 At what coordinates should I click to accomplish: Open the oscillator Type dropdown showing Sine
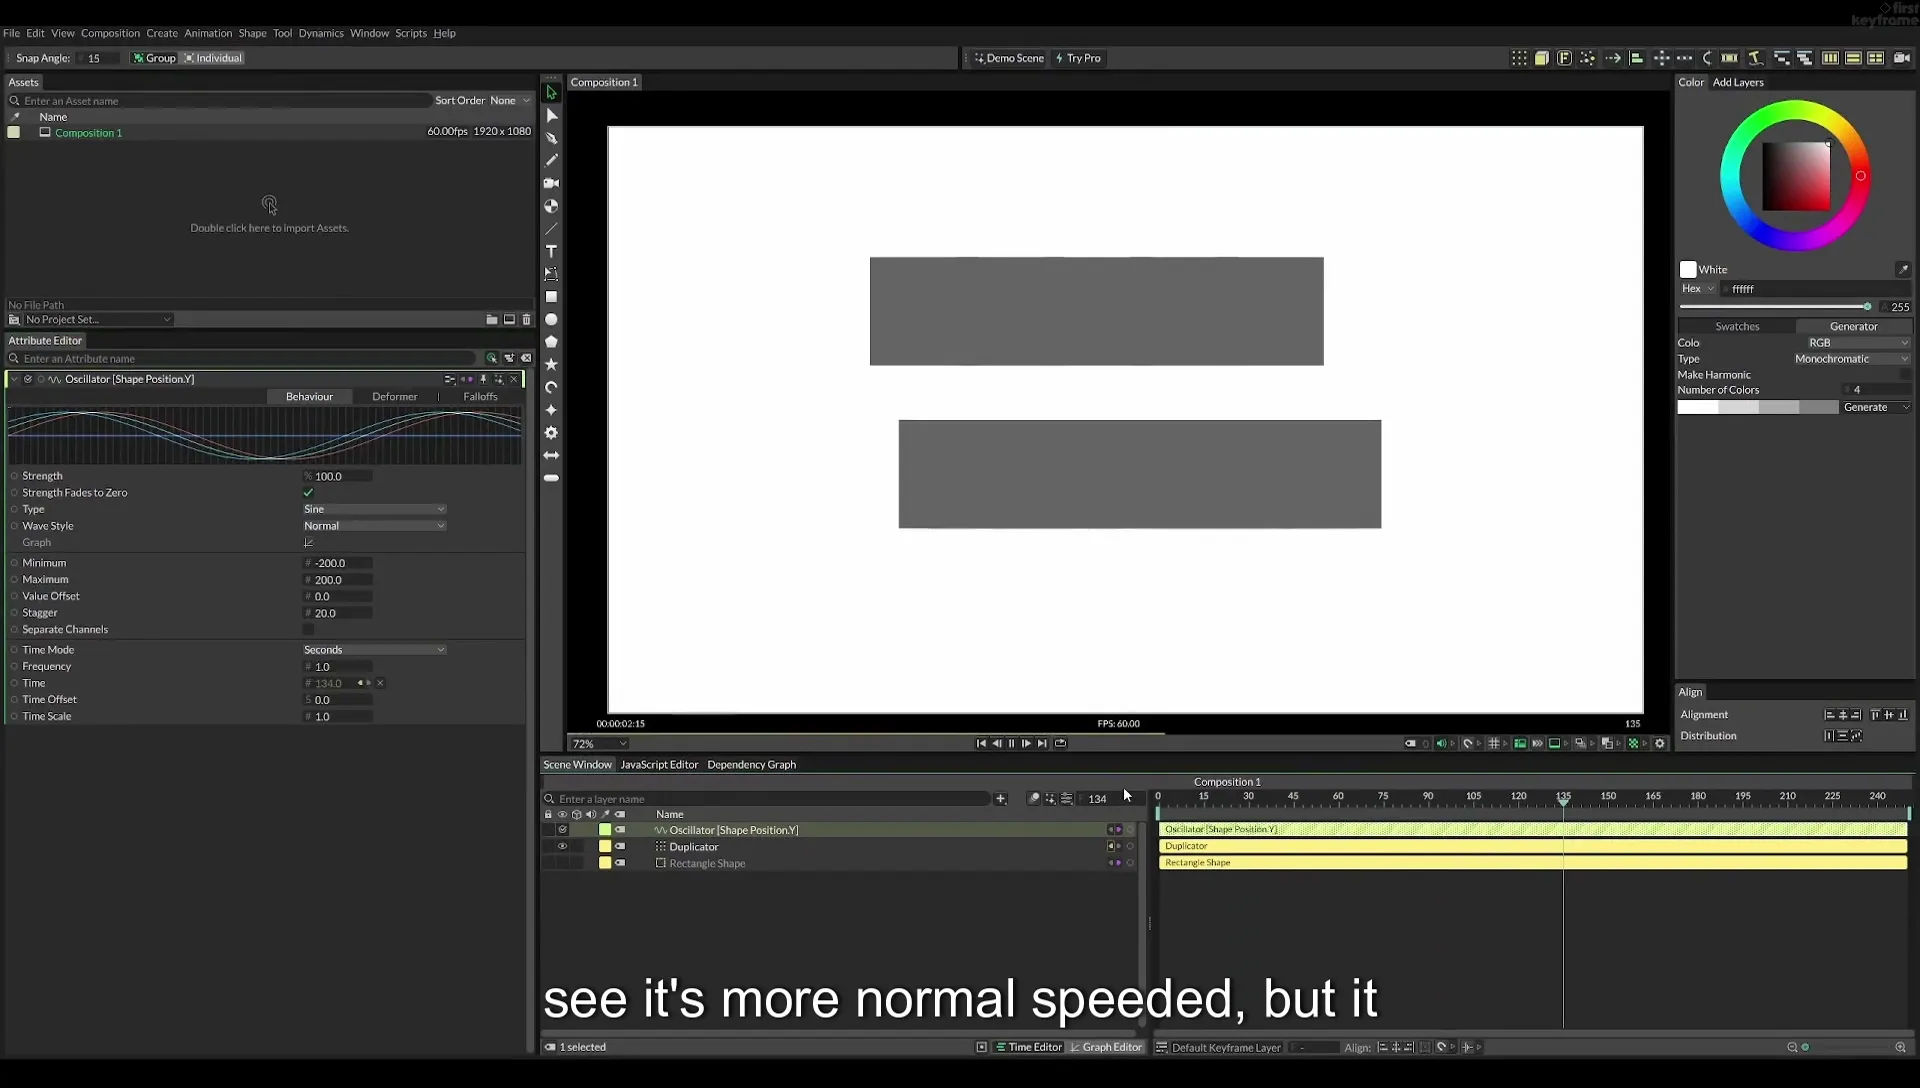pyautogui.click(x=374, y=510)
